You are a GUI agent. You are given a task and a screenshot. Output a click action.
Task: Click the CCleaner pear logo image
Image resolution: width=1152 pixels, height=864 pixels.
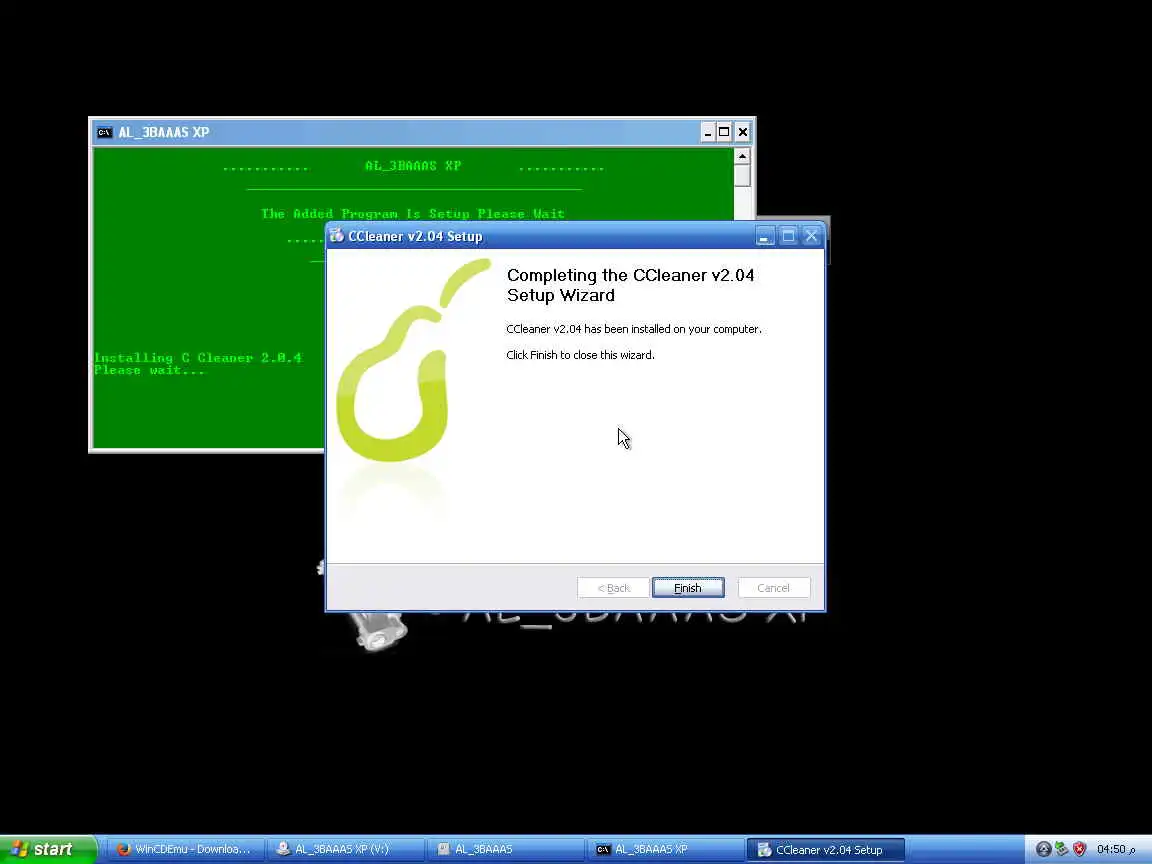point(414,360)
